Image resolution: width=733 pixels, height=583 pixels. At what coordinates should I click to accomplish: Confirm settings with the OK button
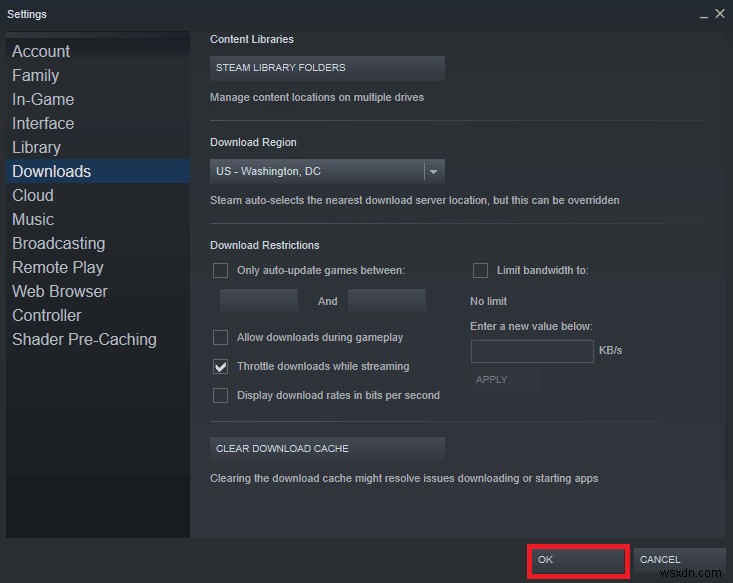click(x=578, y=560)
